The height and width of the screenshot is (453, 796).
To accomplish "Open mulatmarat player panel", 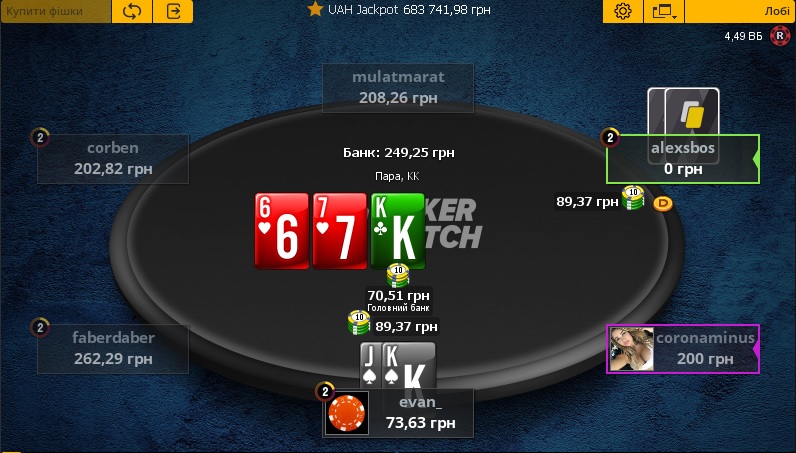I will coord(398,87).
